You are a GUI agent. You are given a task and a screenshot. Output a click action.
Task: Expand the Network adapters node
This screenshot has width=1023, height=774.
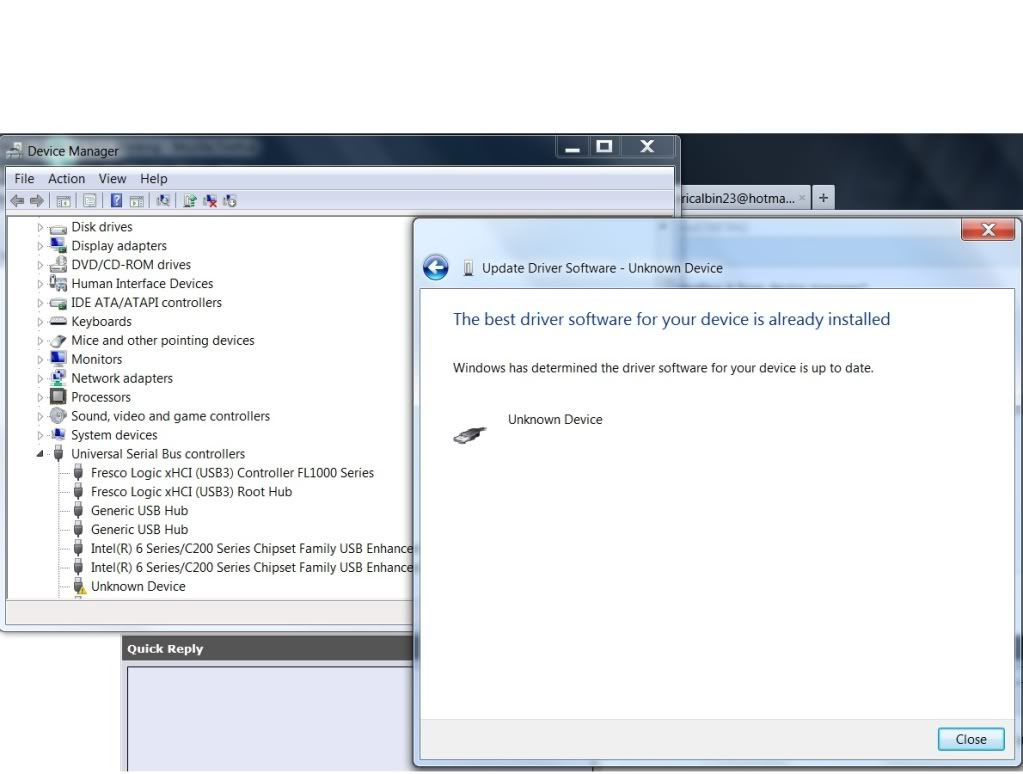(40, 379)
